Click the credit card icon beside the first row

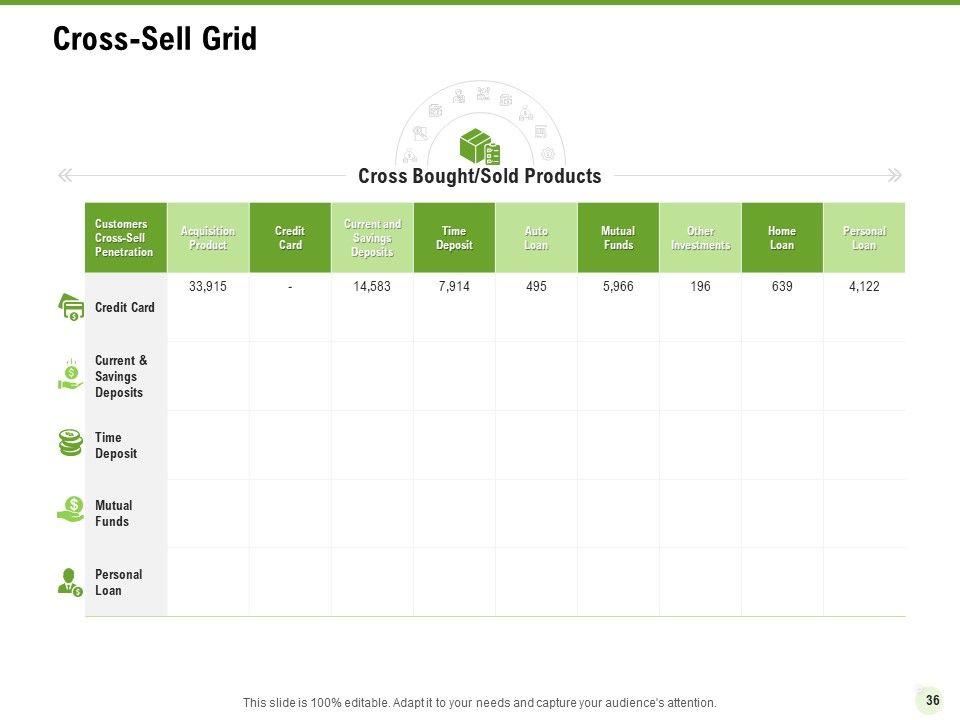point(71,307)
